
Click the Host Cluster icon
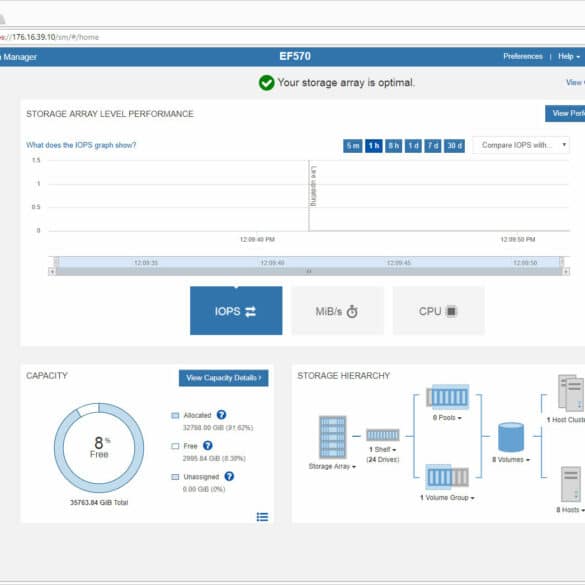(571, 392)
